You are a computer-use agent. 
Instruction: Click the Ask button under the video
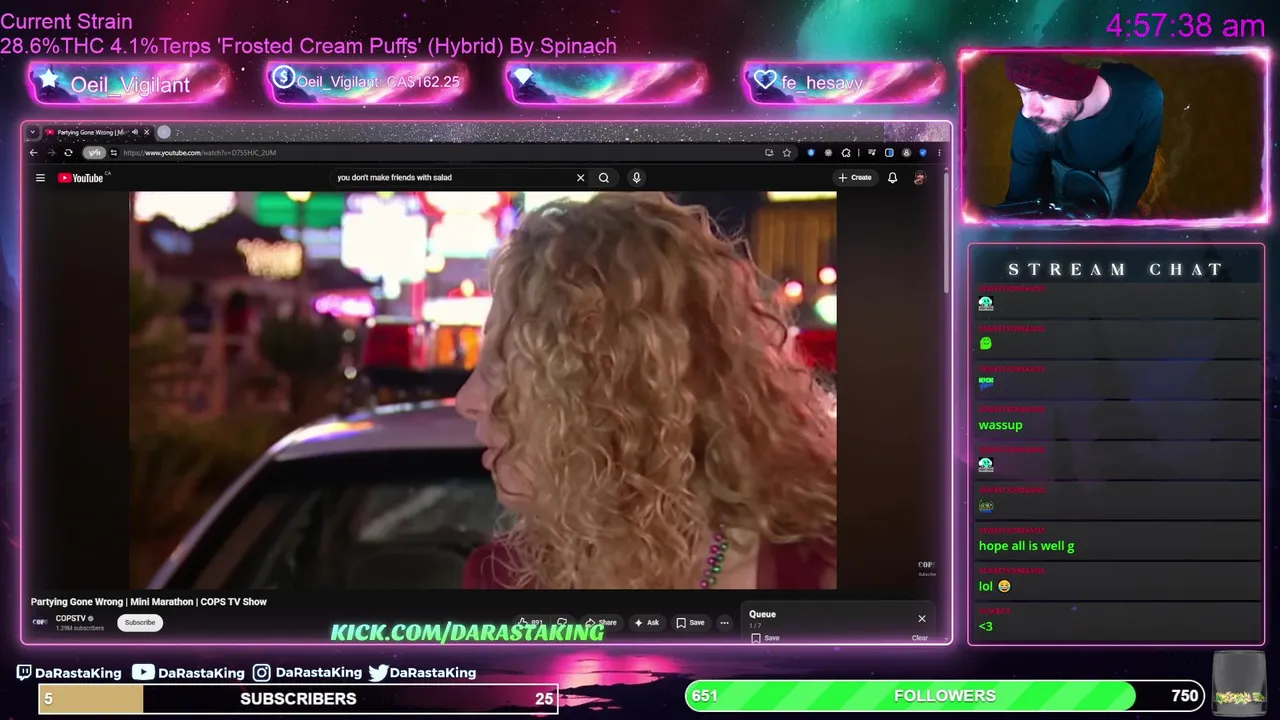pos(647,622)
